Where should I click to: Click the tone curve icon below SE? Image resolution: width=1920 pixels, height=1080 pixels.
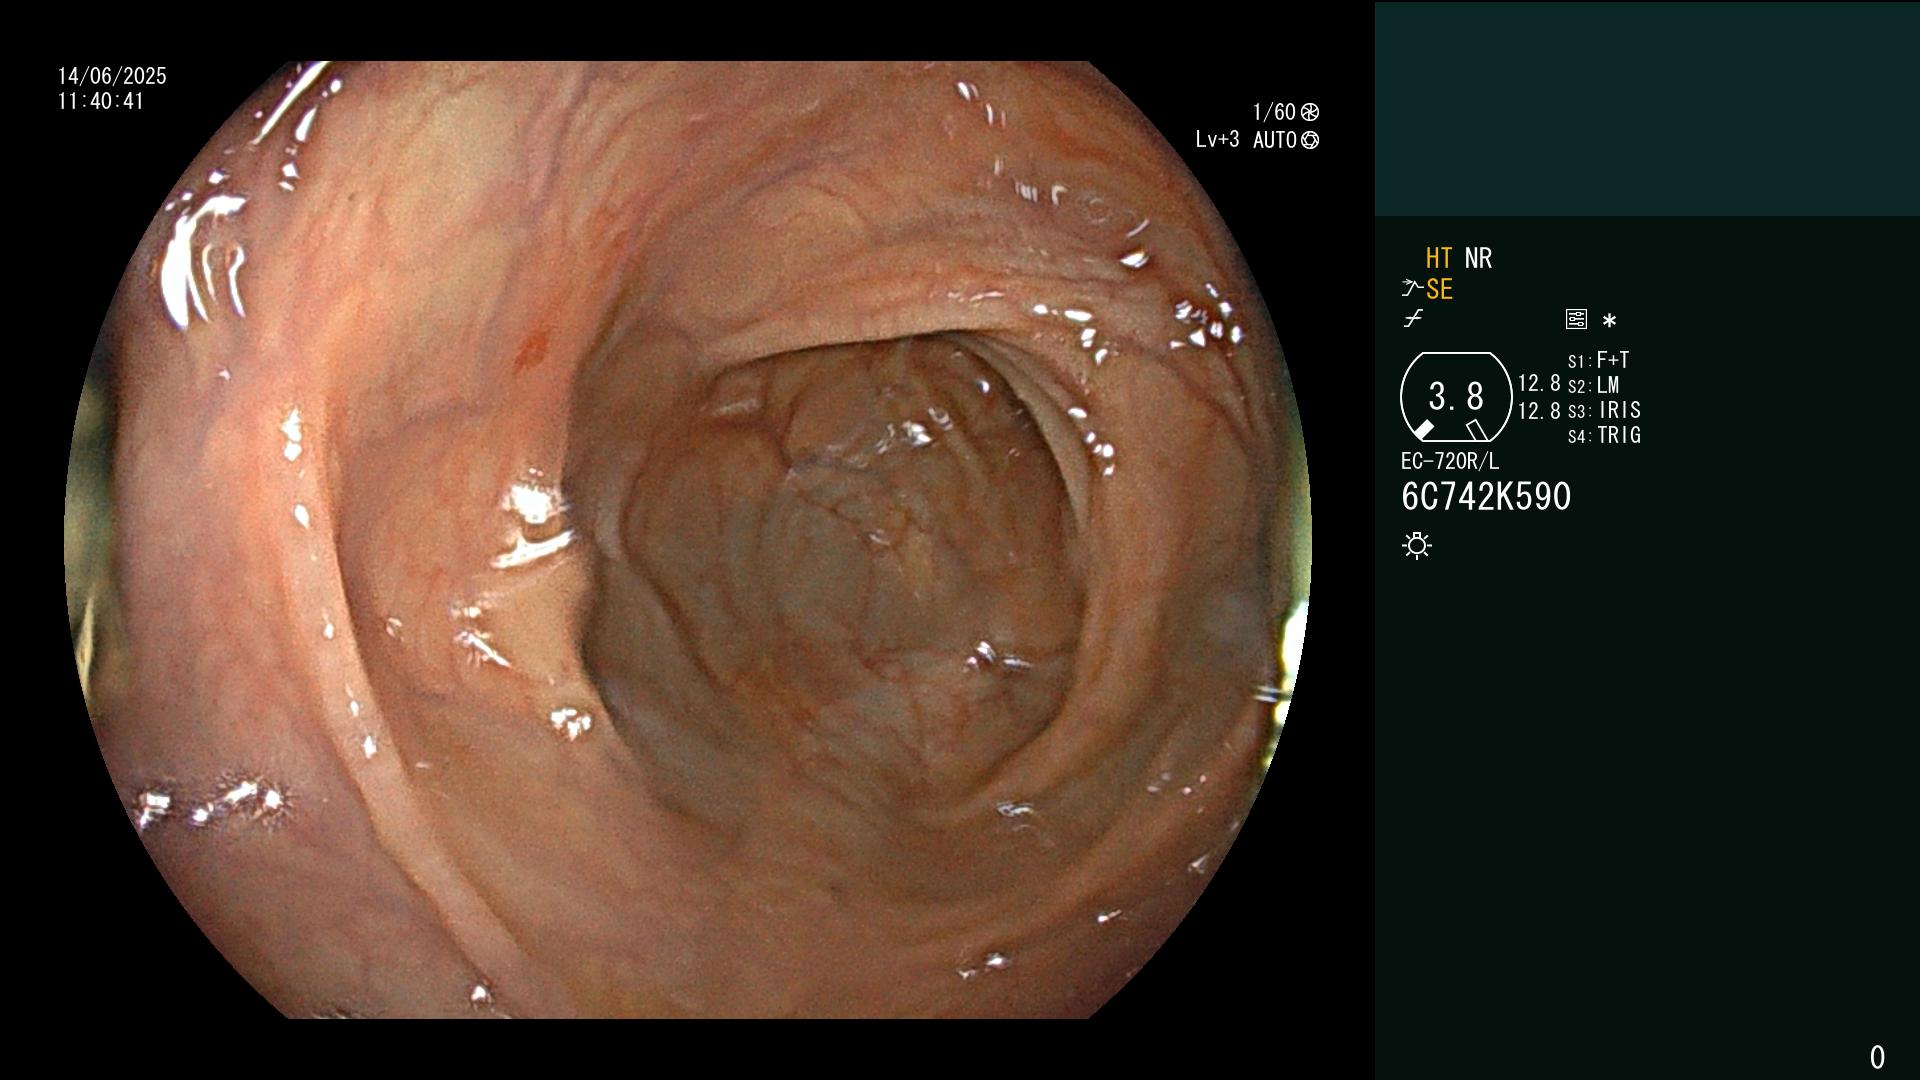point(1412,319)
